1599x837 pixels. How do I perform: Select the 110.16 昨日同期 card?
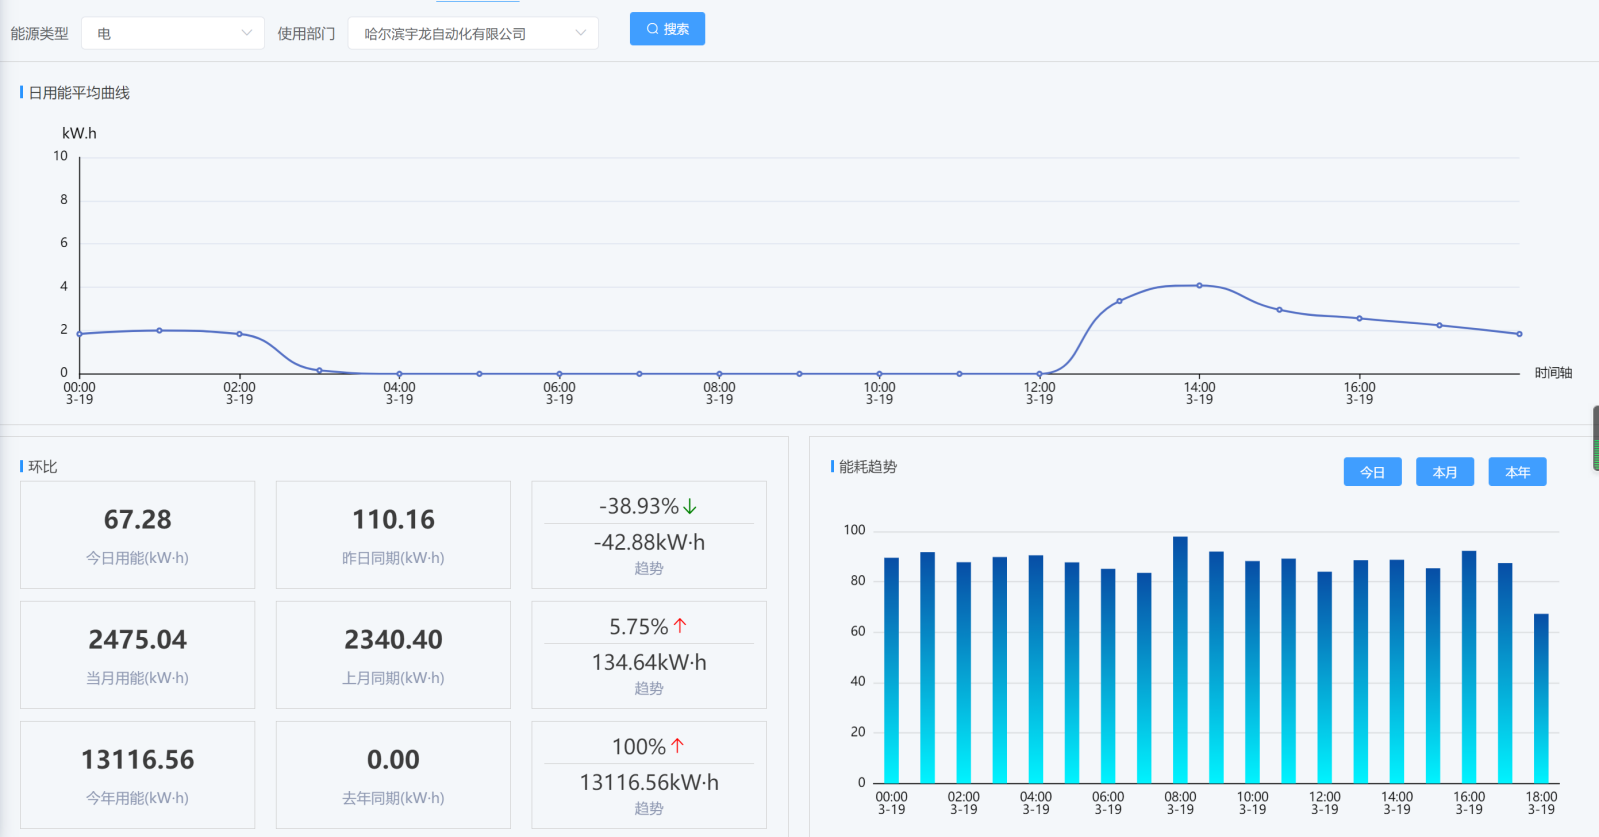(x=393, y=535)
